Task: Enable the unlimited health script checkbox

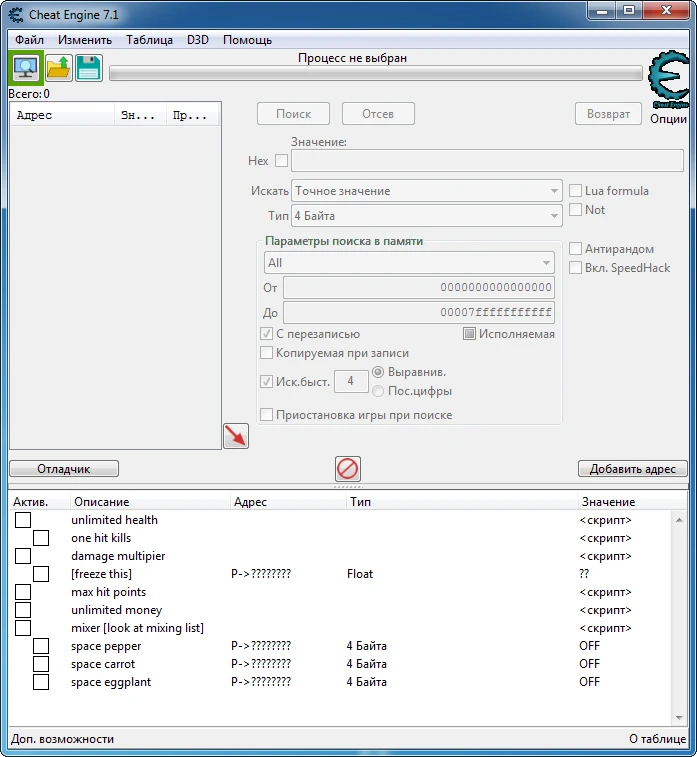Action: pos(23,520)
